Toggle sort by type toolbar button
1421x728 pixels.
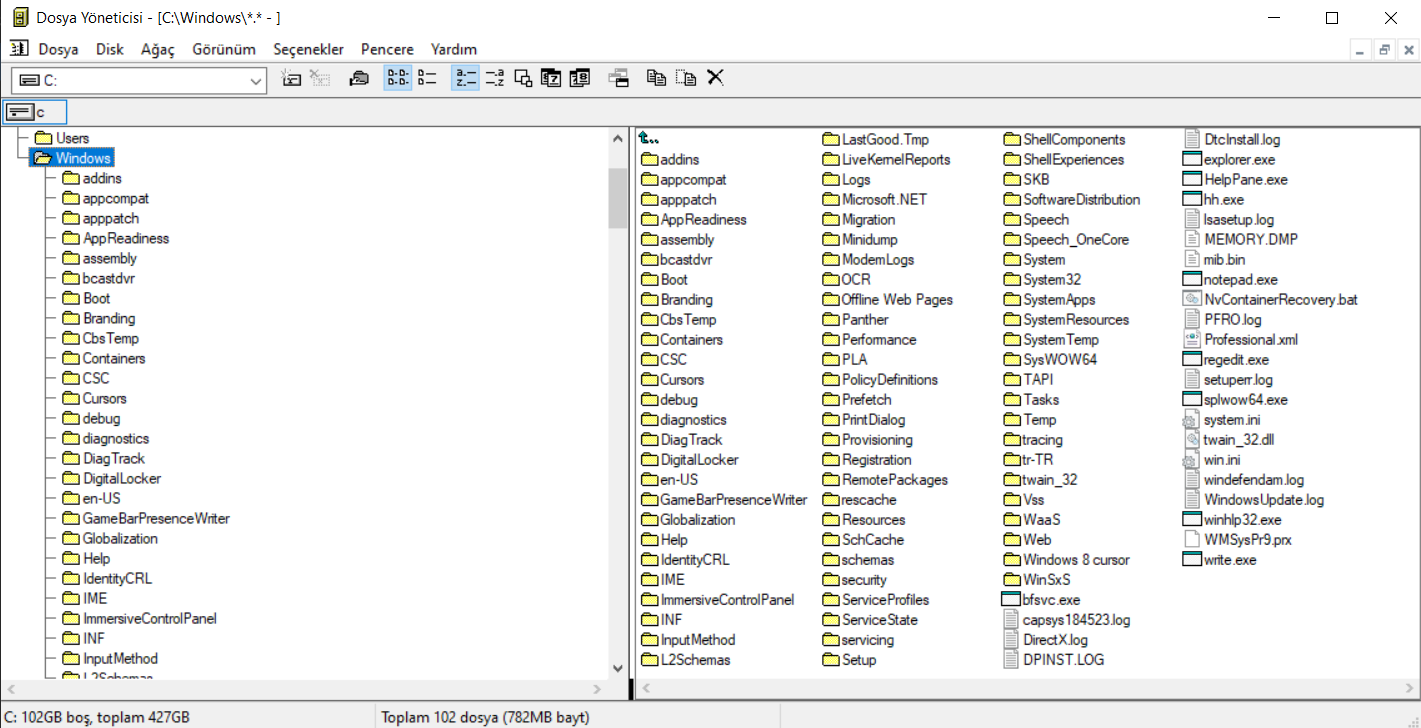click(x=494, y=78)
